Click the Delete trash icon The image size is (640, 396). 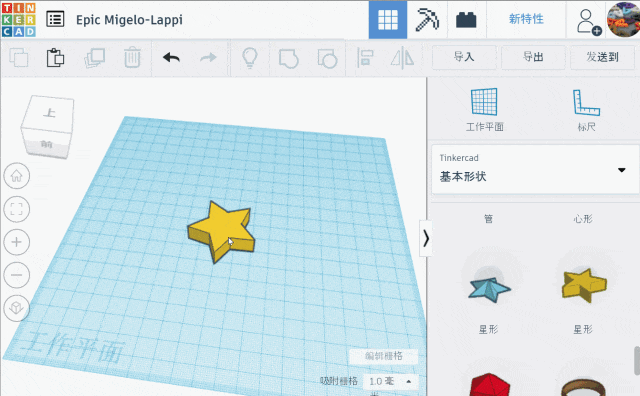[132, 58]
